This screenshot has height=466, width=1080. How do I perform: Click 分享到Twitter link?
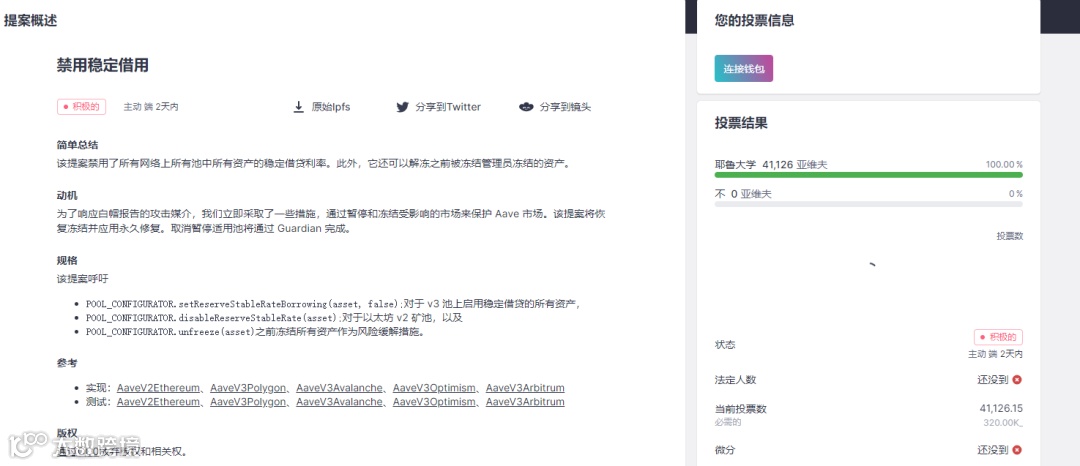click(448, 107)
